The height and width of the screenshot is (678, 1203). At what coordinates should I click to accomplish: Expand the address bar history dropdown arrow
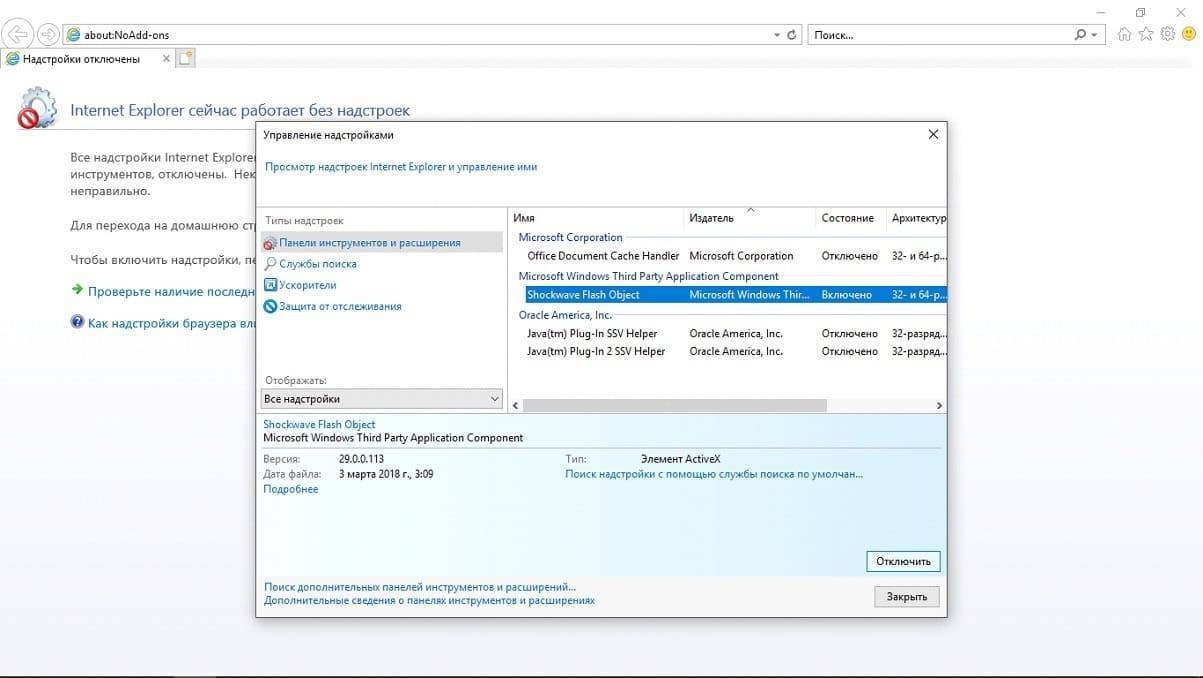click(777, 35)
